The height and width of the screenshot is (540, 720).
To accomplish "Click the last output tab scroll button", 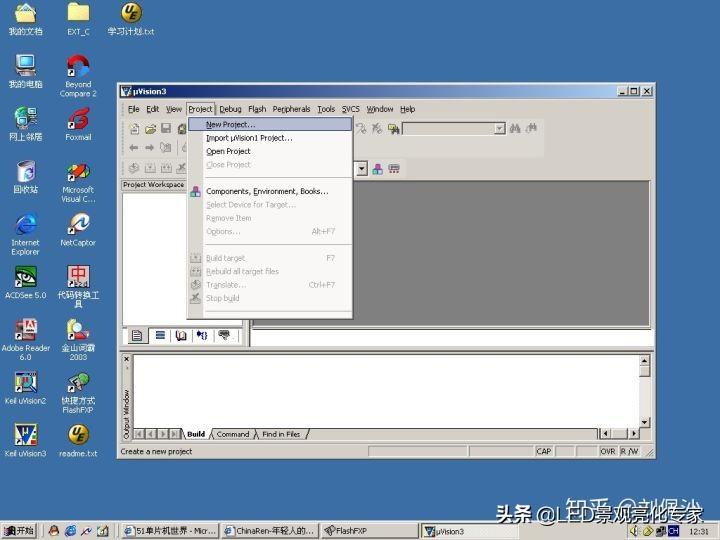I will [x=174, y=433].
